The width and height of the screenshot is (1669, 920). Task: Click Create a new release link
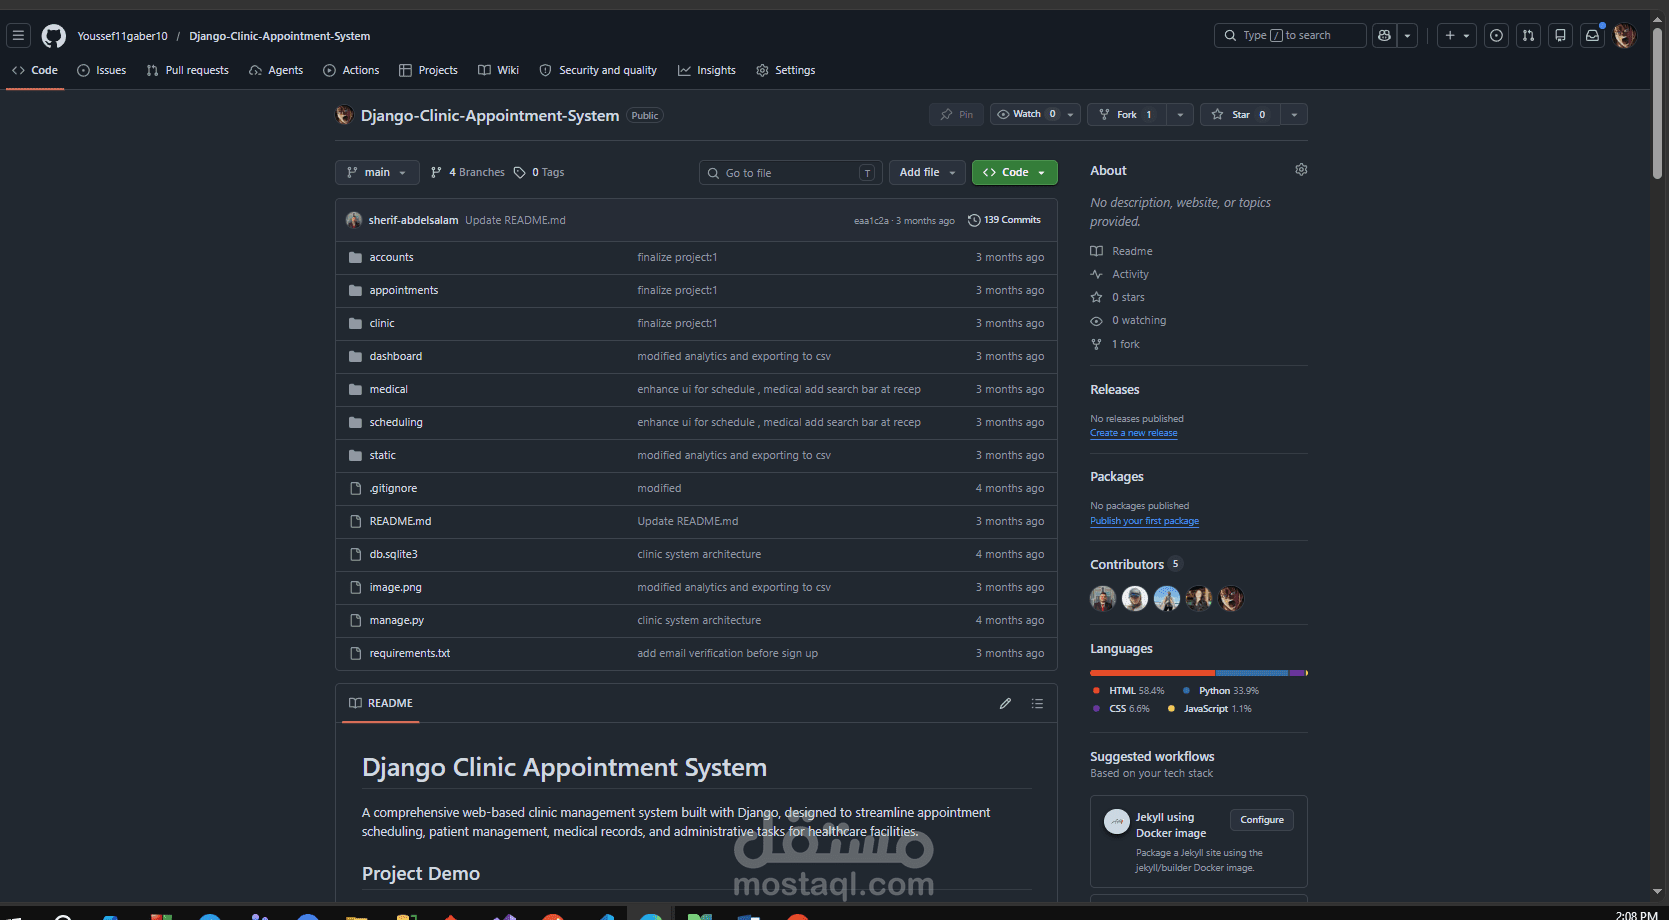1133,433
